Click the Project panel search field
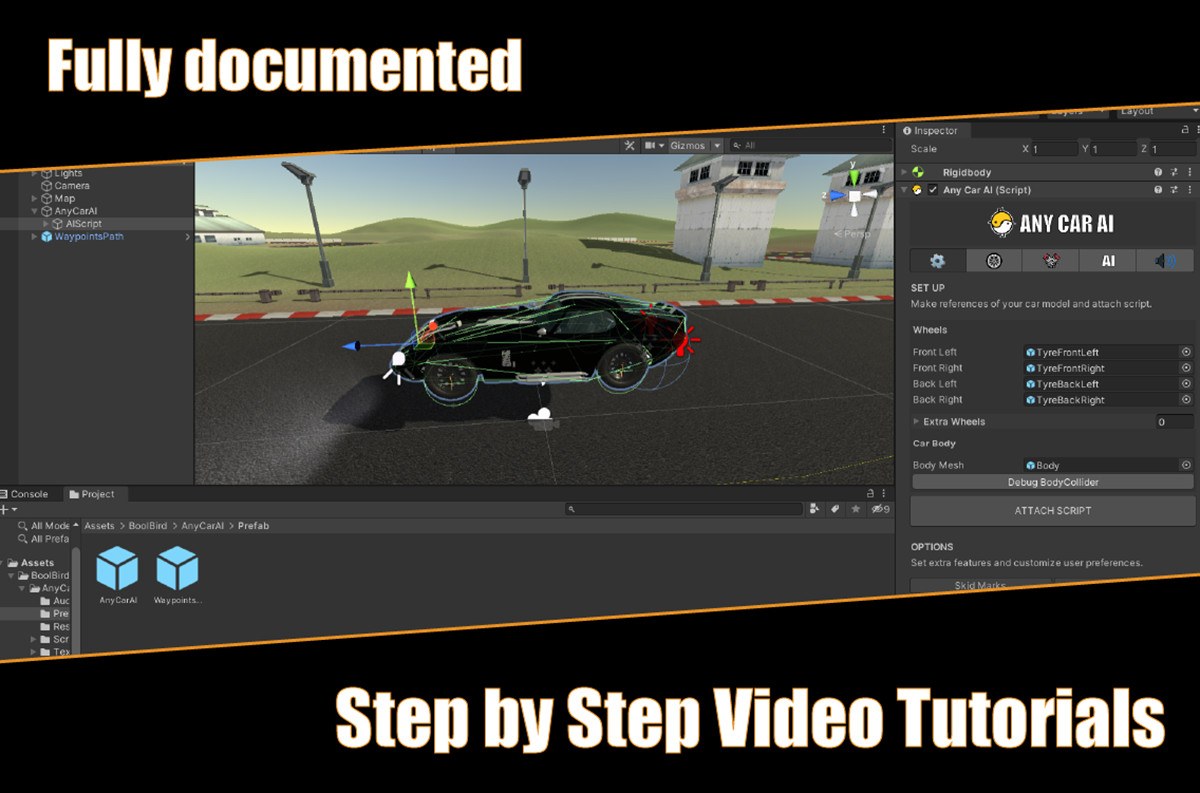The image size is (1200, 793). pos(685,509)
